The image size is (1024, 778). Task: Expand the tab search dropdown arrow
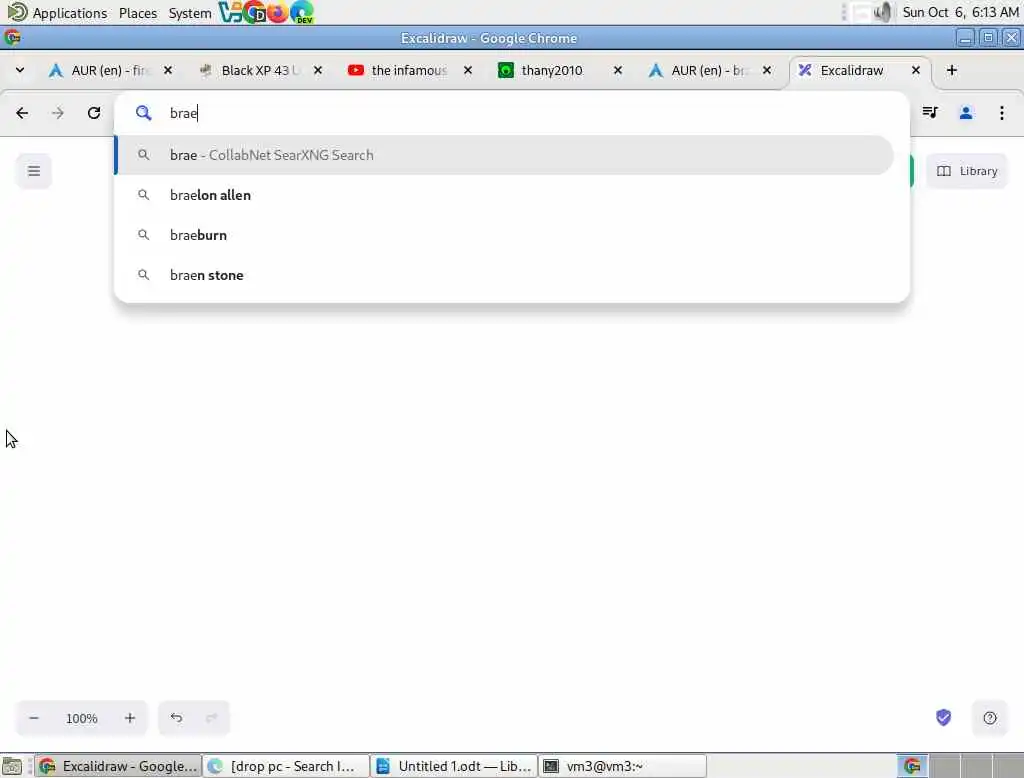click(x=20, y=70)
